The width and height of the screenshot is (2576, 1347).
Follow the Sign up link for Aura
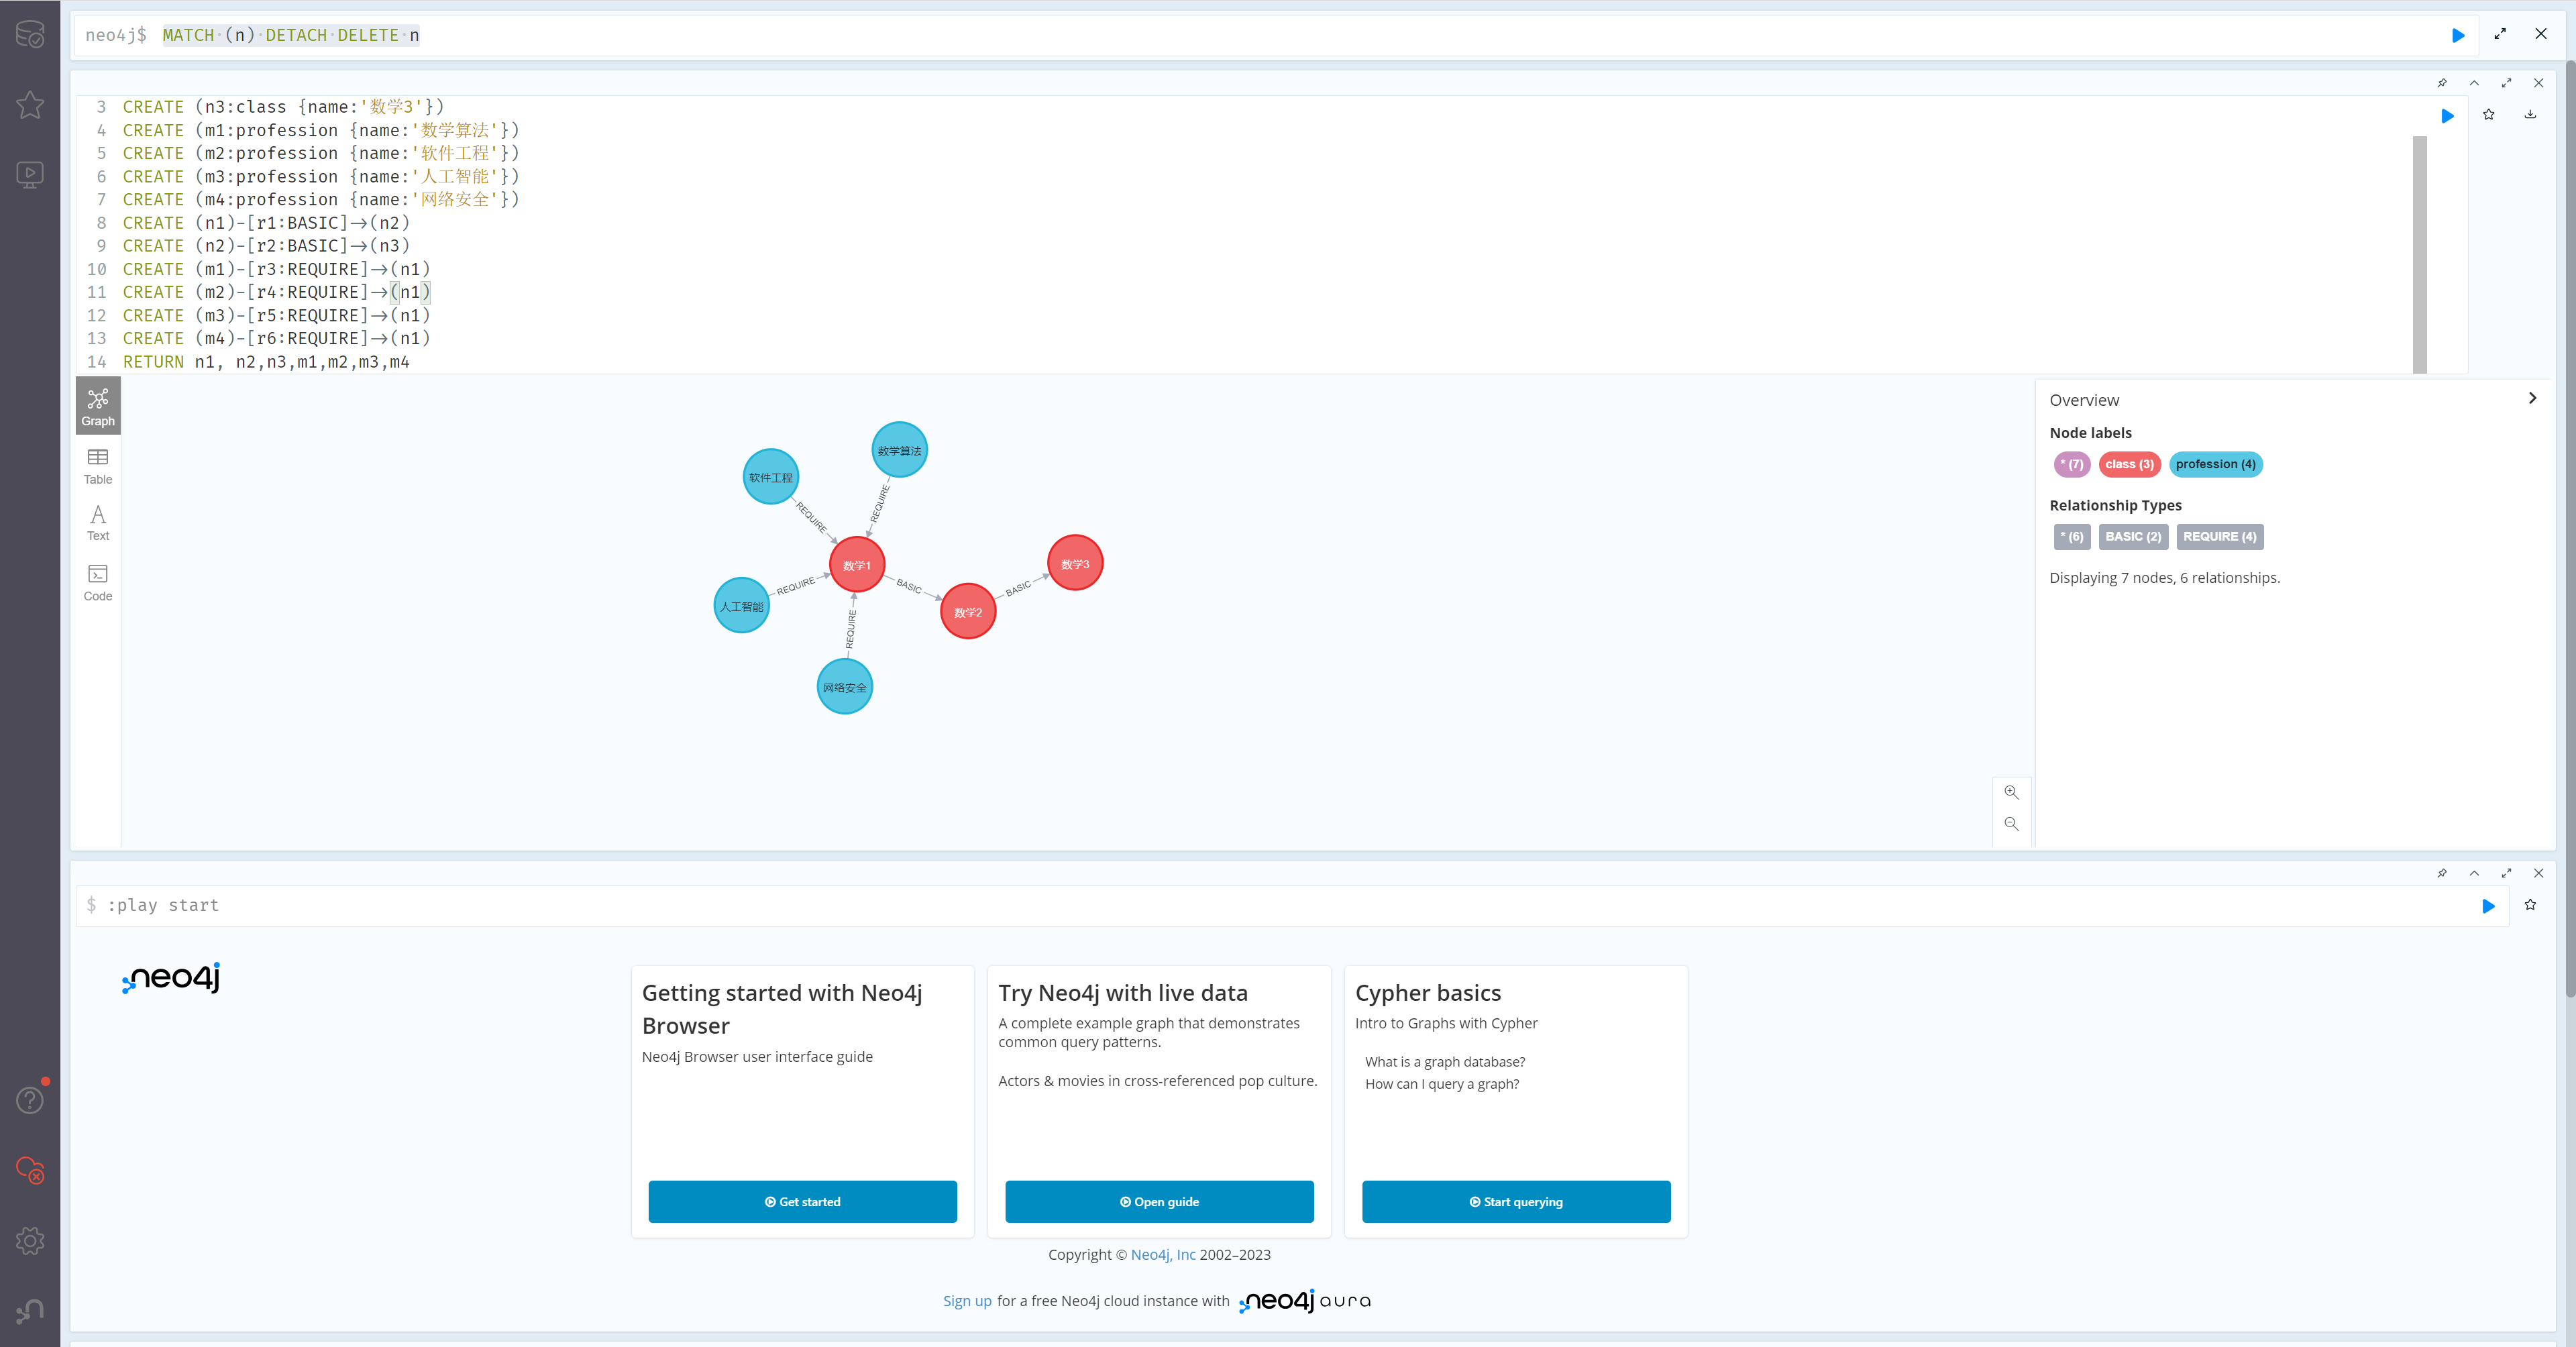coord(967,1301)
